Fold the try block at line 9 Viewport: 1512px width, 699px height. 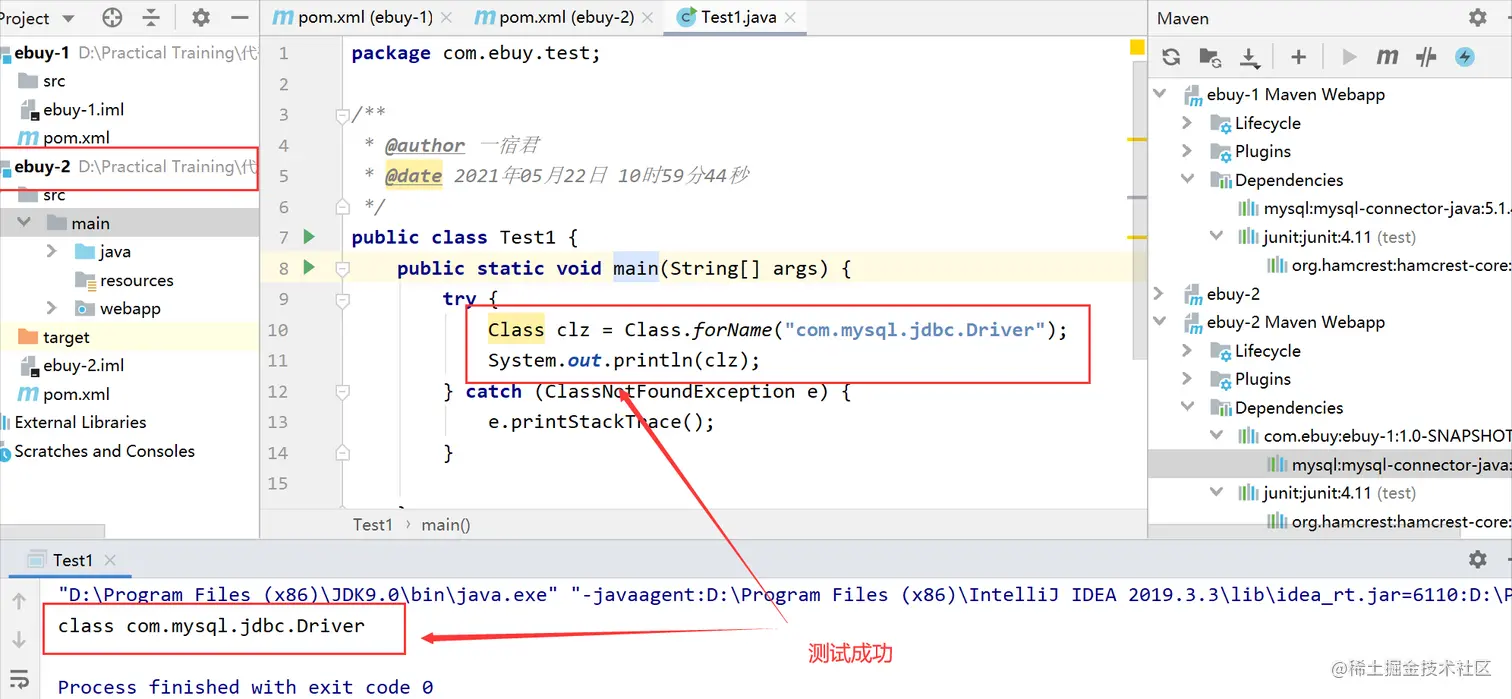click(x=342, y=299)
